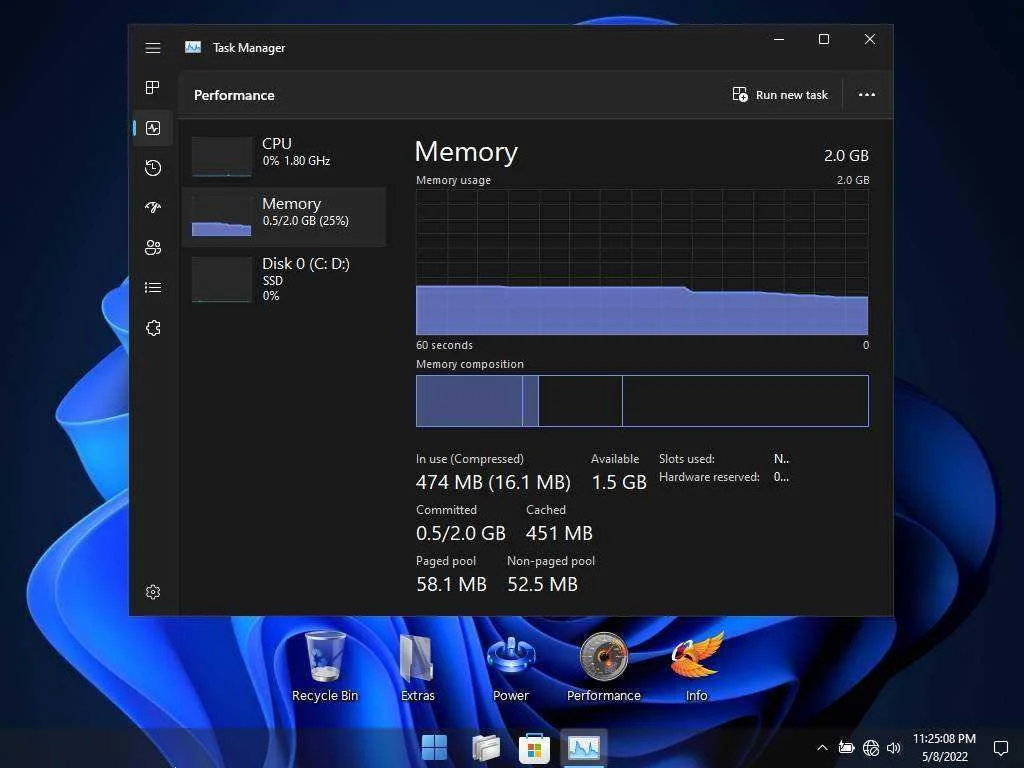The image size is (1024, 768).
Task: Close the Task Manager window
Action: click(x=869, y=40)
